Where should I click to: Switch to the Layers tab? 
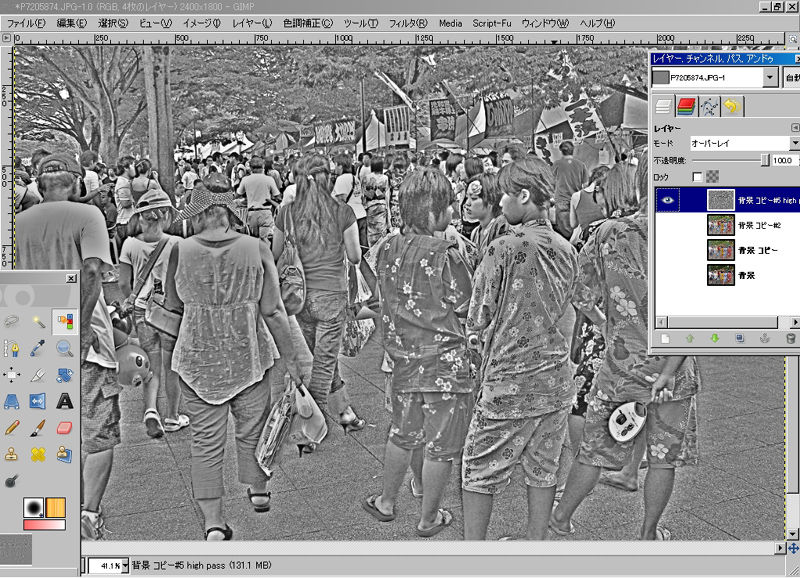pyautogui.click(x=663, y=107)
